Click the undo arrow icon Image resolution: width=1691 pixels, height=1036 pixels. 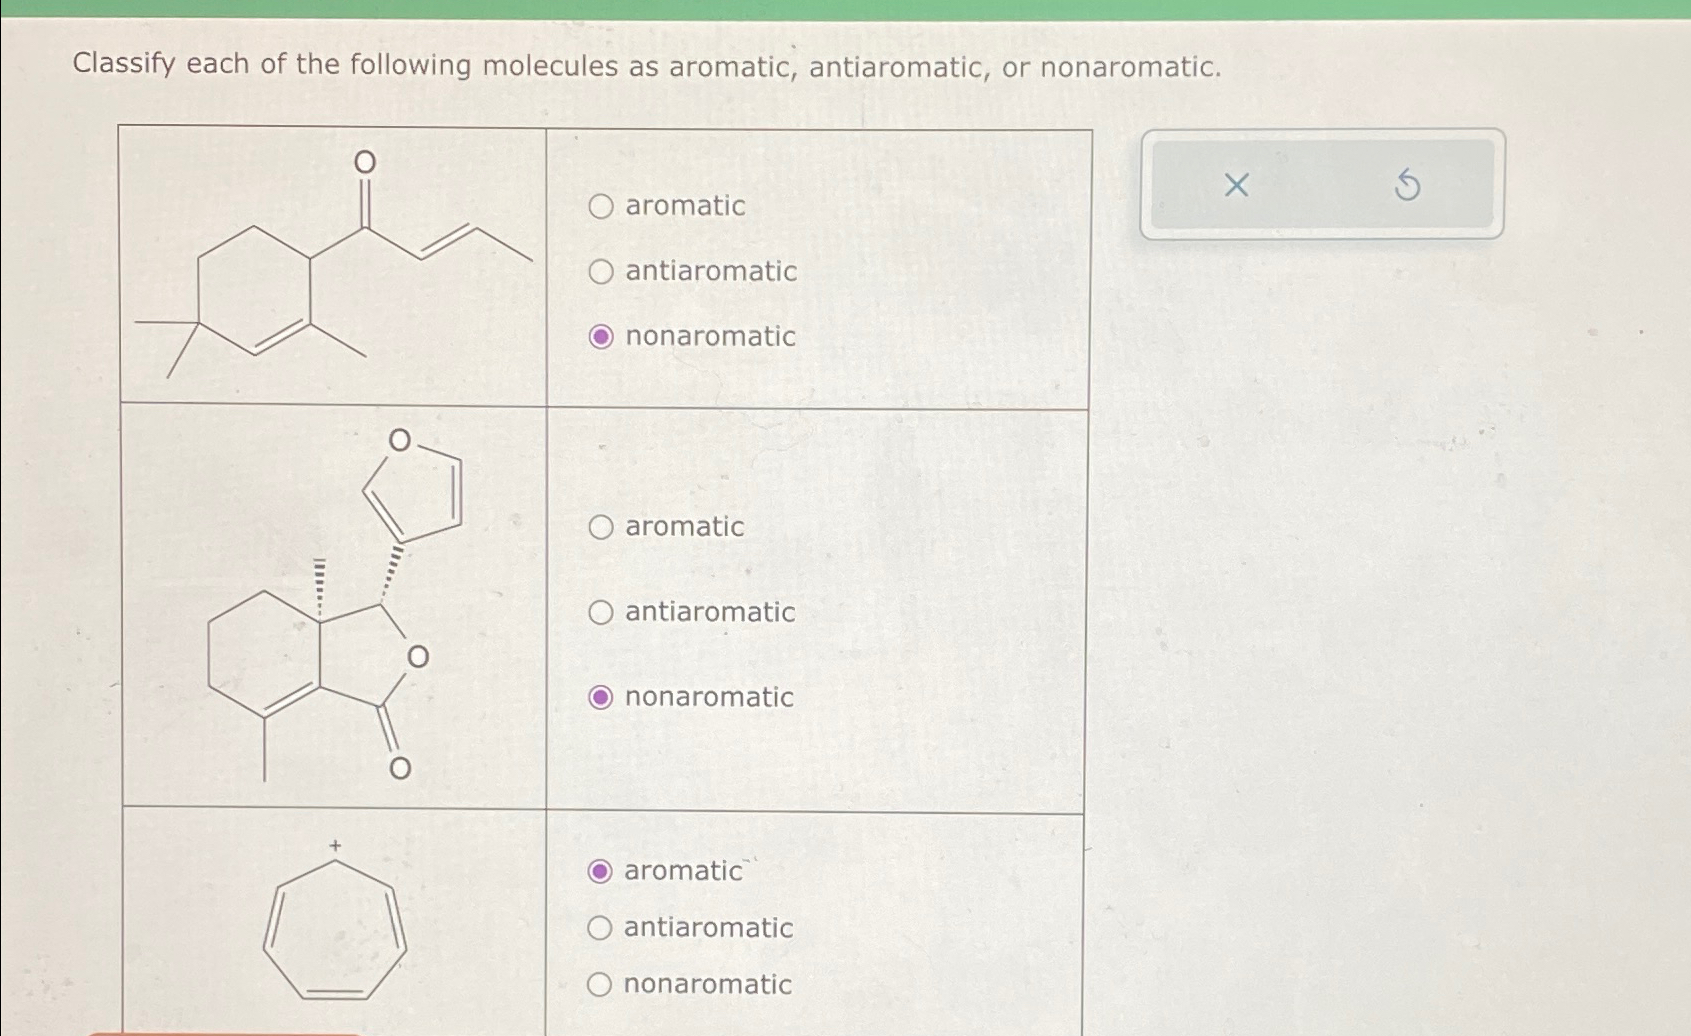tap(1407, 186)
